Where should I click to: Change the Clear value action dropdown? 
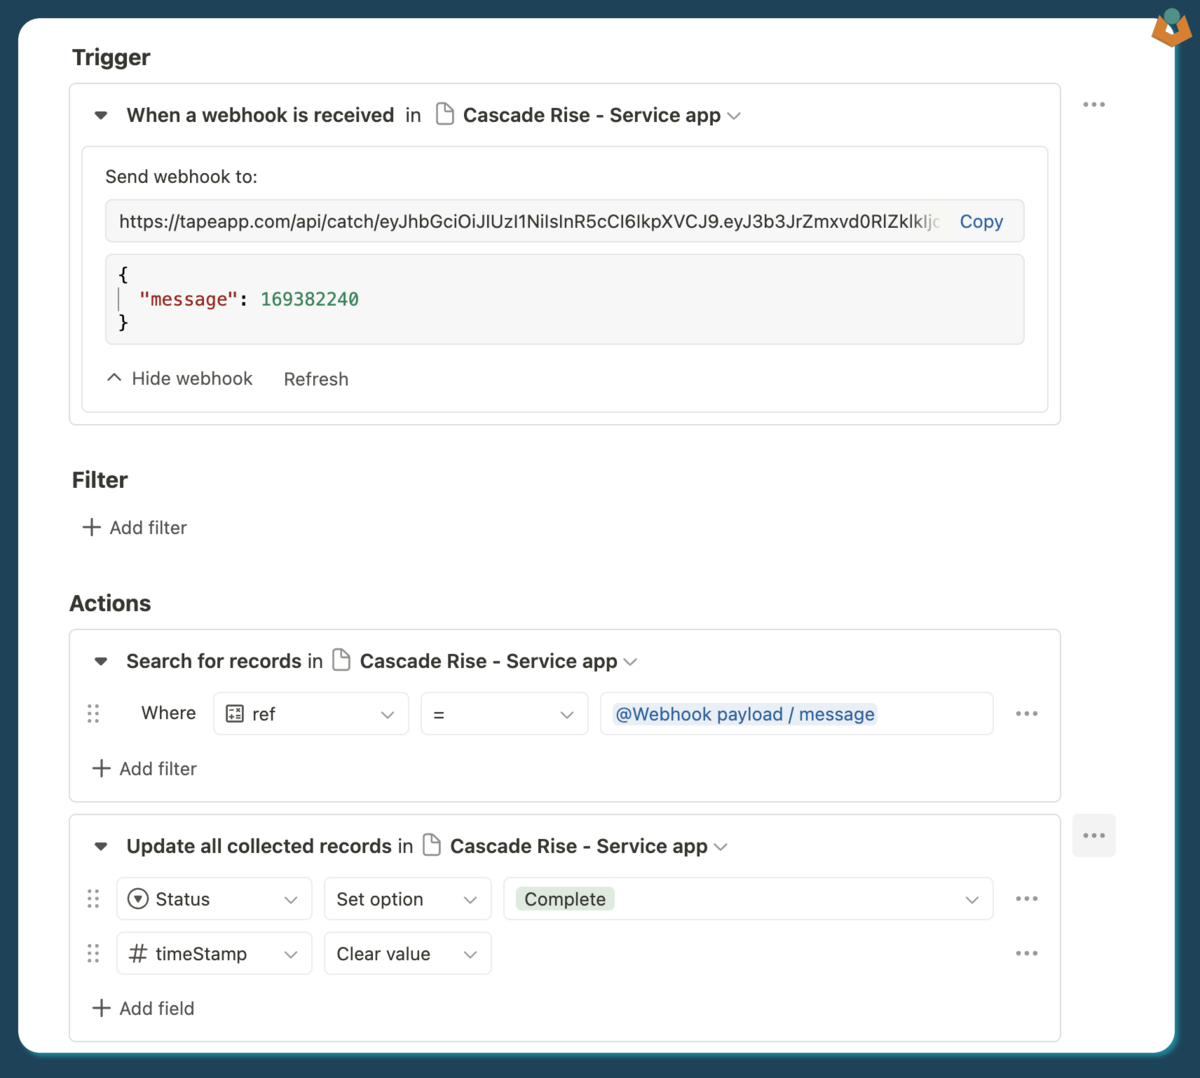click(407, 954)
